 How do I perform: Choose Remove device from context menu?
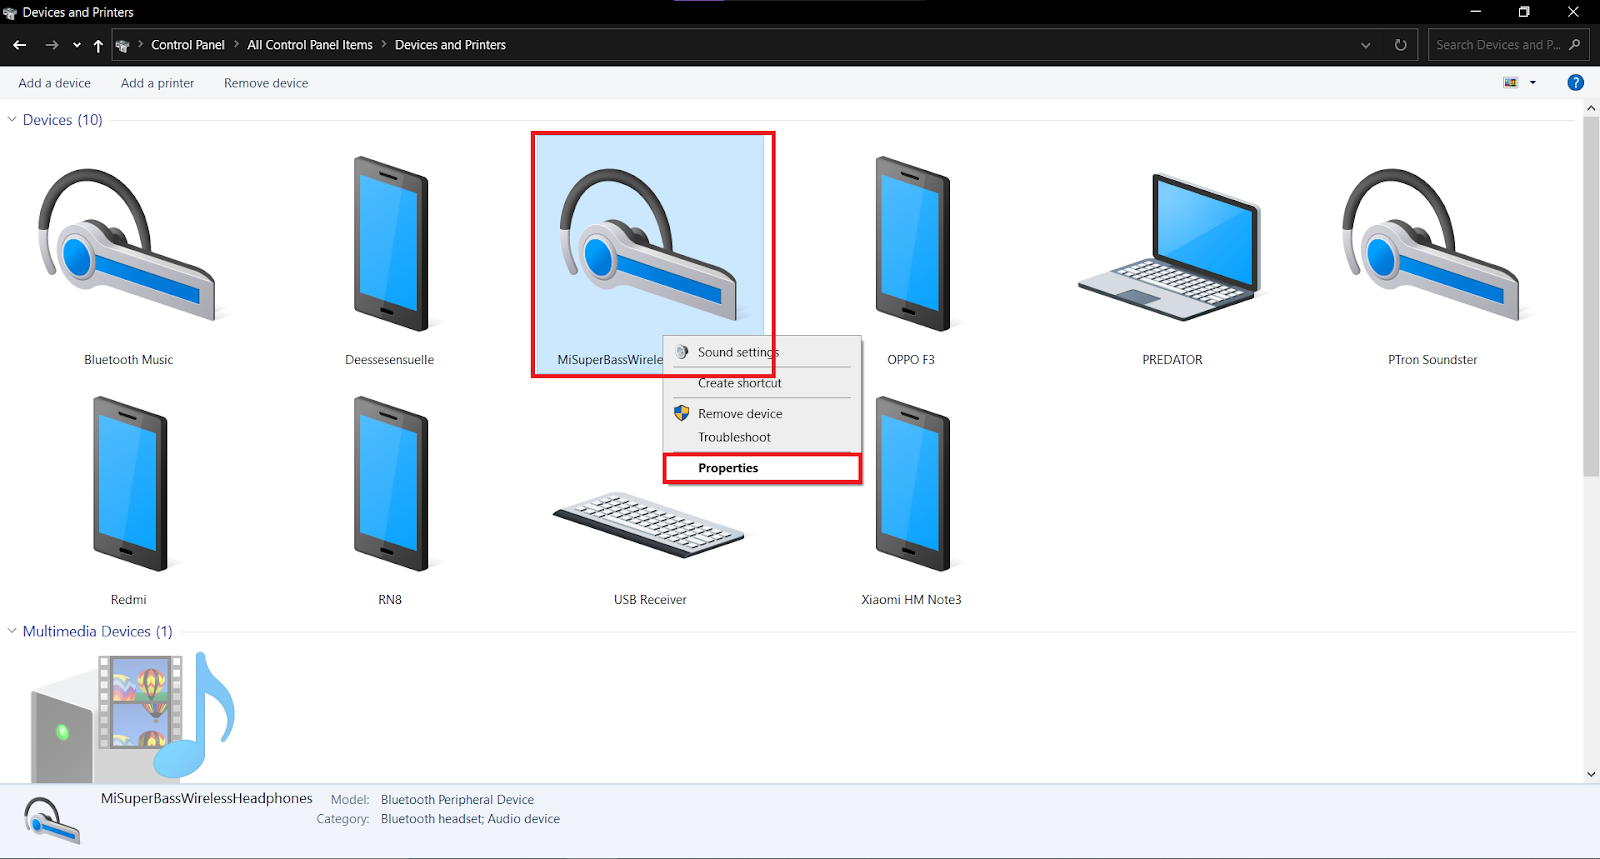762,414
